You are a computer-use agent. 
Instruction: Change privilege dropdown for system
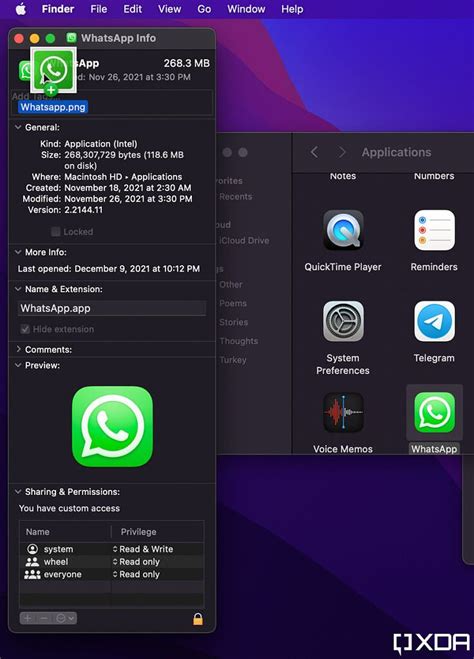tap(143, 549)
